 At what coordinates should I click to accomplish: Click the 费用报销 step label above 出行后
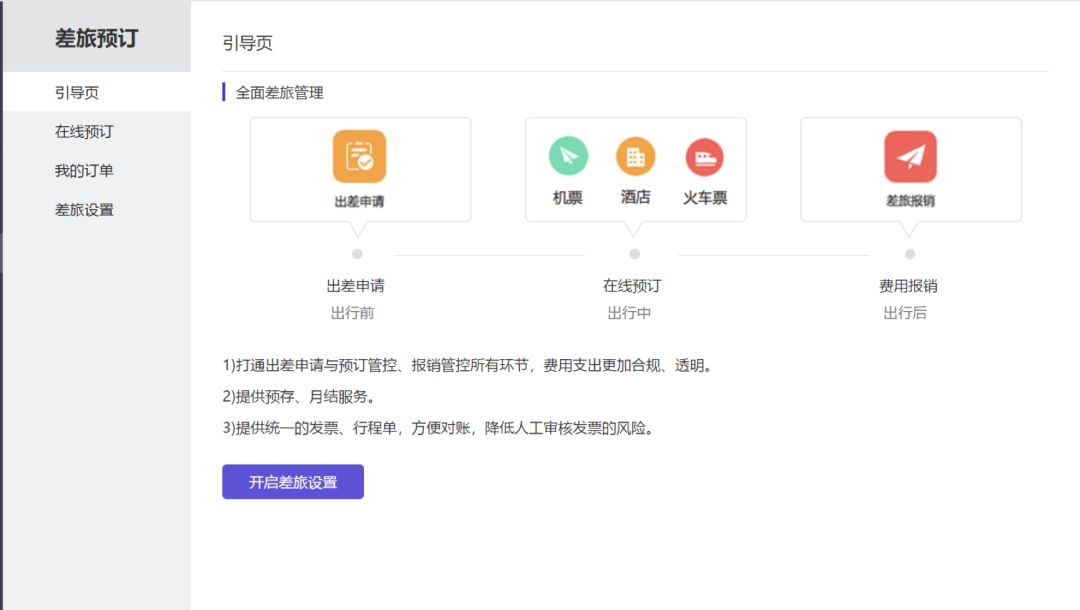coord(908,286)
